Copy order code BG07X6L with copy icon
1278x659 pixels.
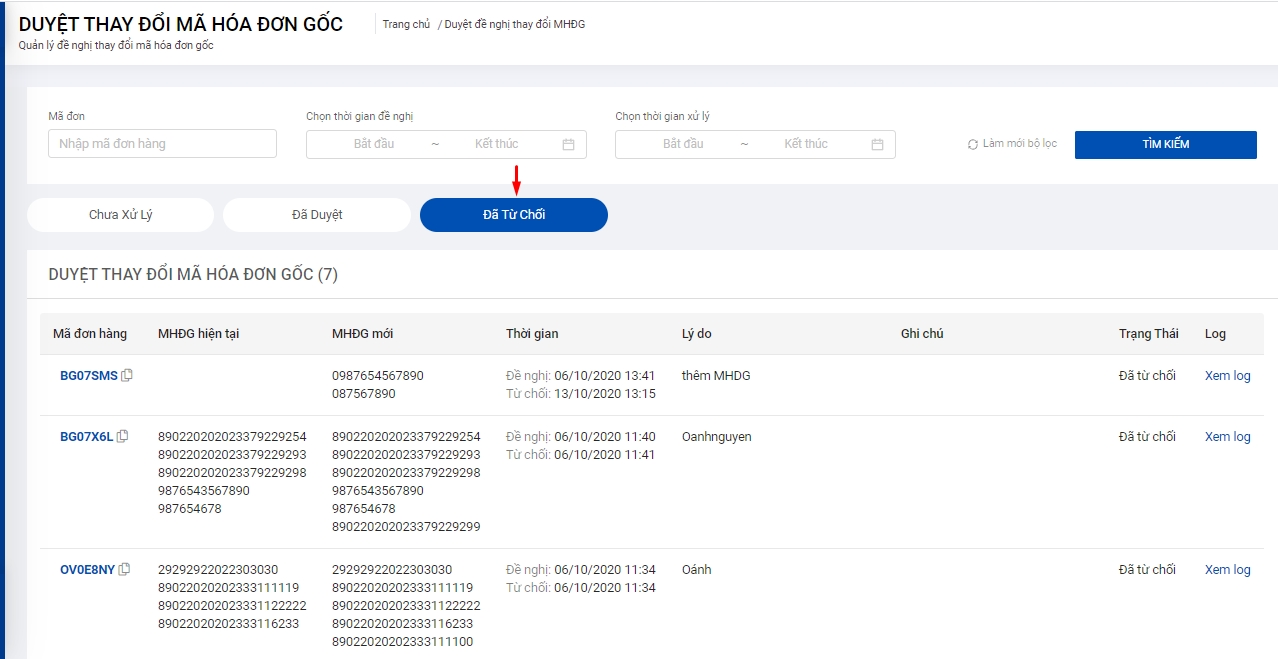click(123, 436)
